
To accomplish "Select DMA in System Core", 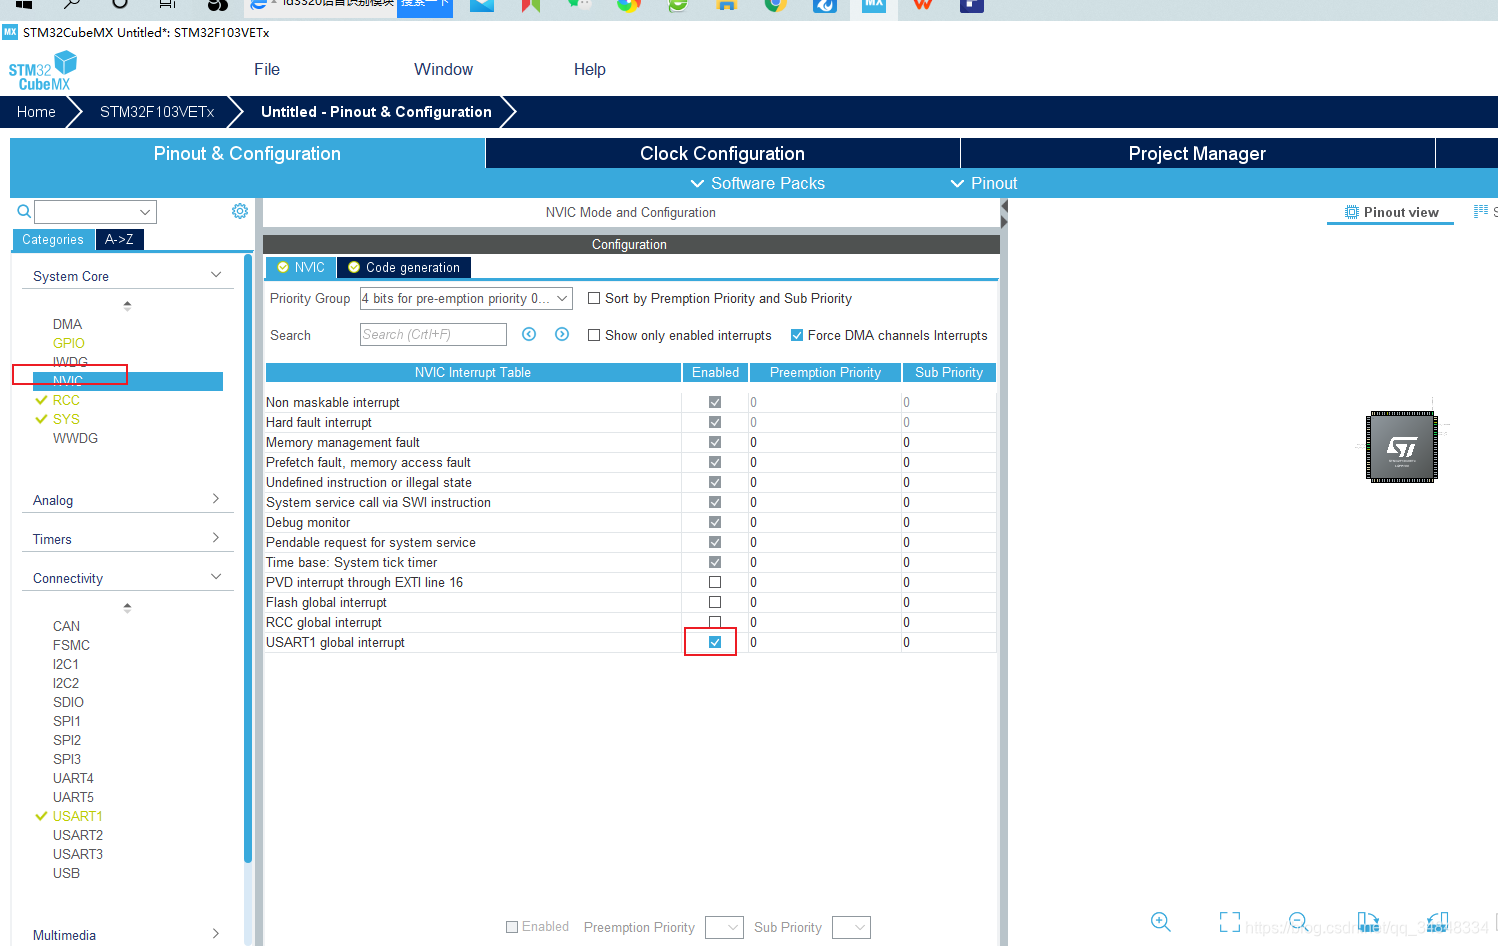I will click(67, 324).
